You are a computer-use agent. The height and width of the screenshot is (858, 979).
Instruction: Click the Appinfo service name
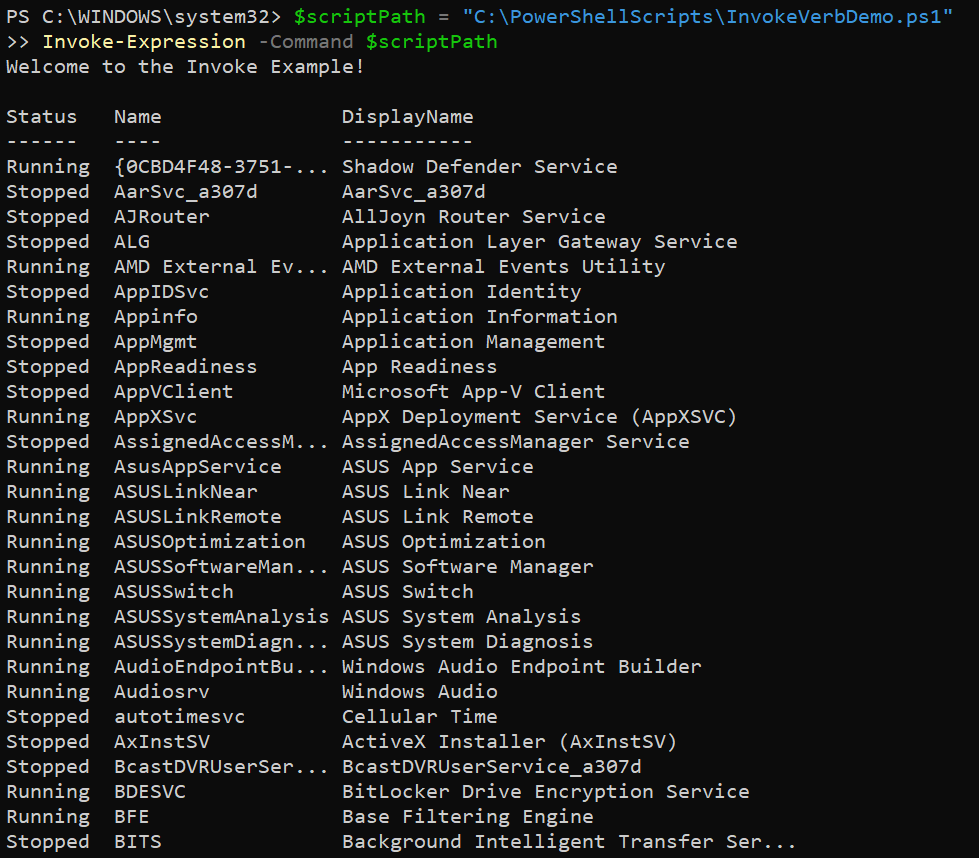pyautogui.click(x=156, y=317)
